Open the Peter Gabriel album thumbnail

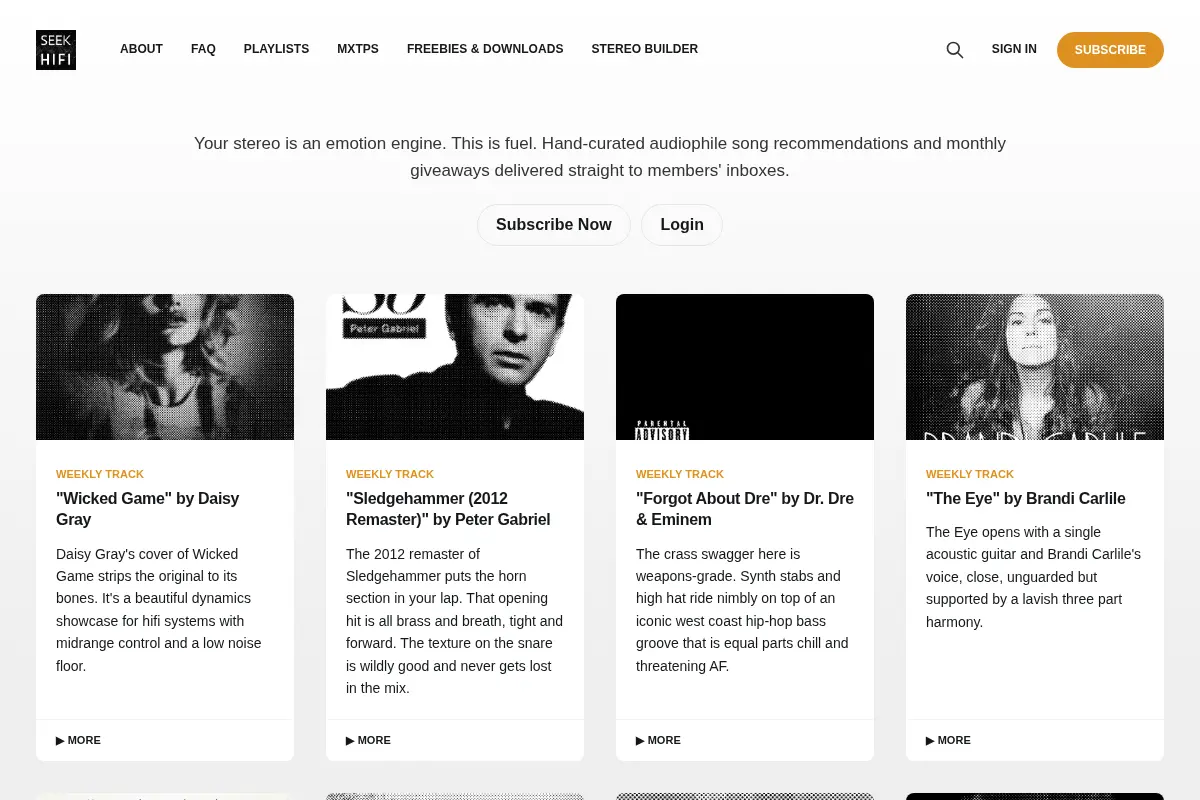(455, 367)
